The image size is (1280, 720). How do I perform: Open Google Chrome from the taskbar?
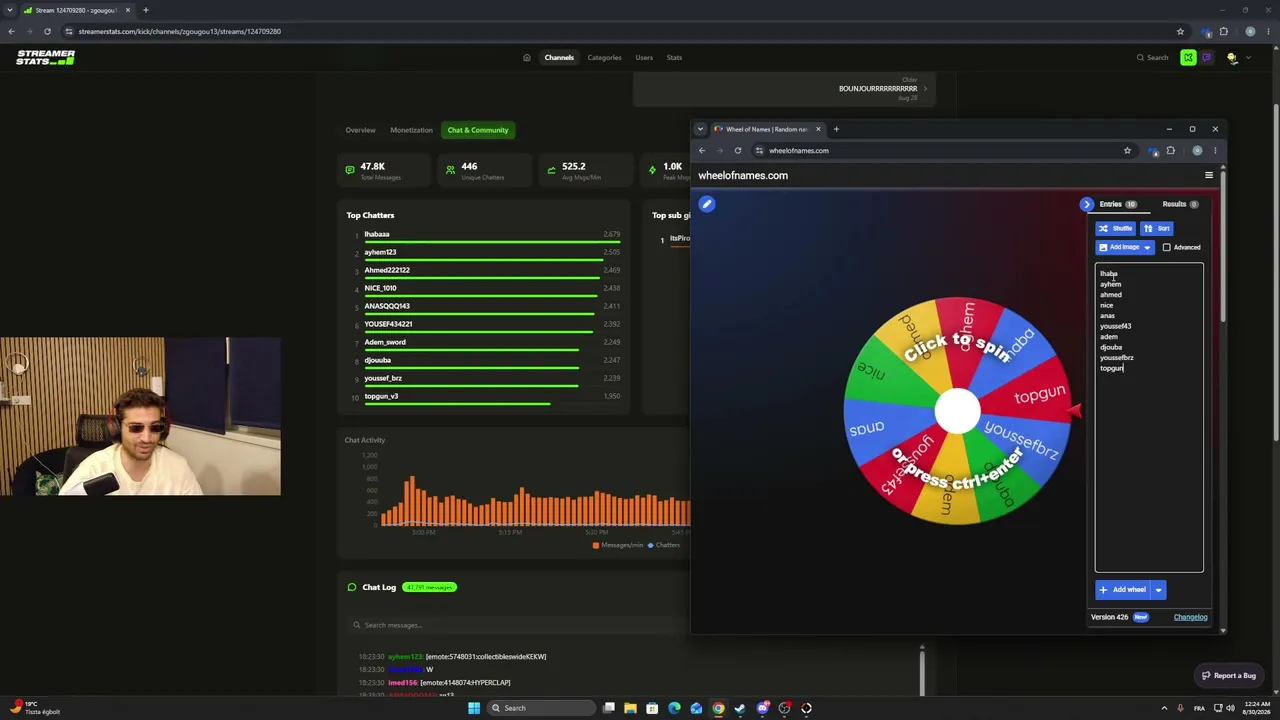(x=718, y=708)
